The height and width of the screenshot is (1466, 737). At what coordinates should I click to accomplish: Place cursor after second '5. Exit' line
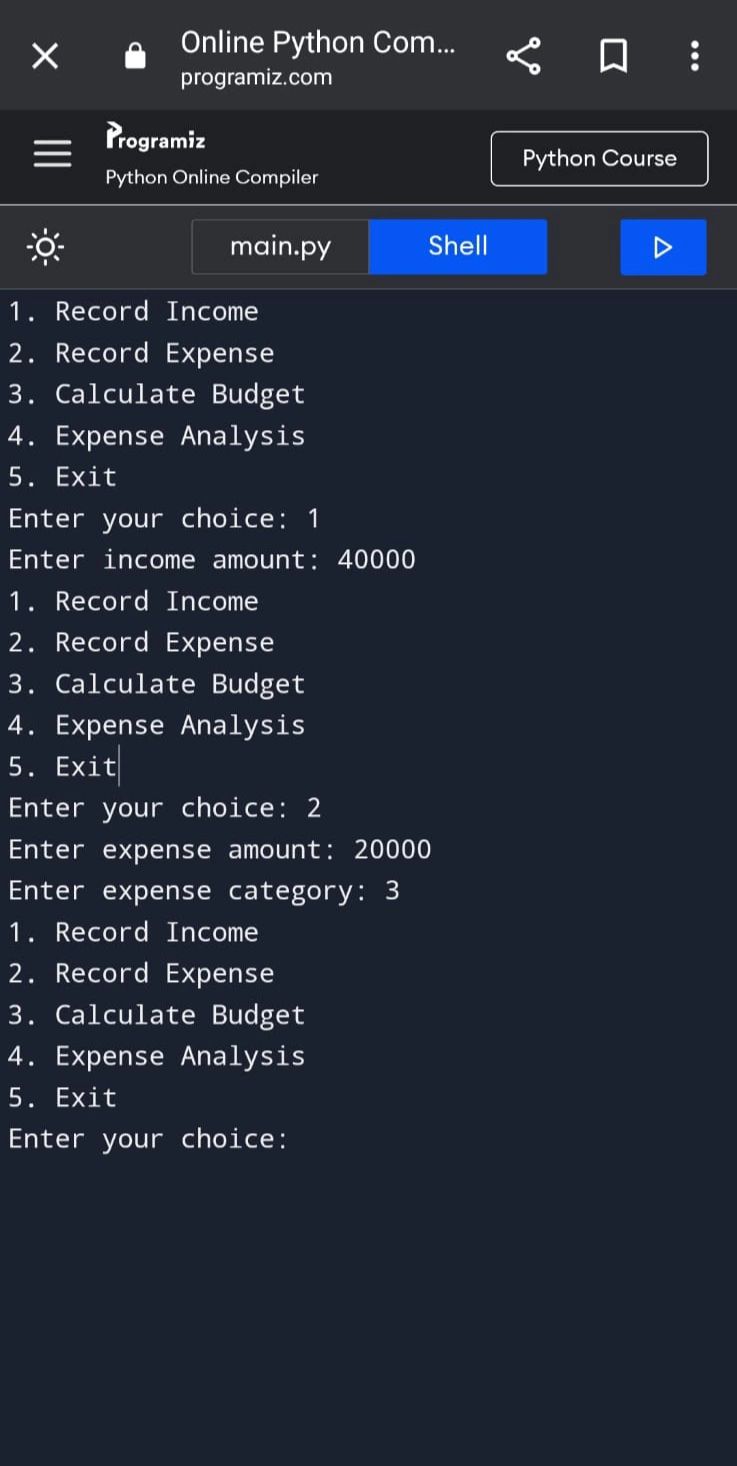119,767
